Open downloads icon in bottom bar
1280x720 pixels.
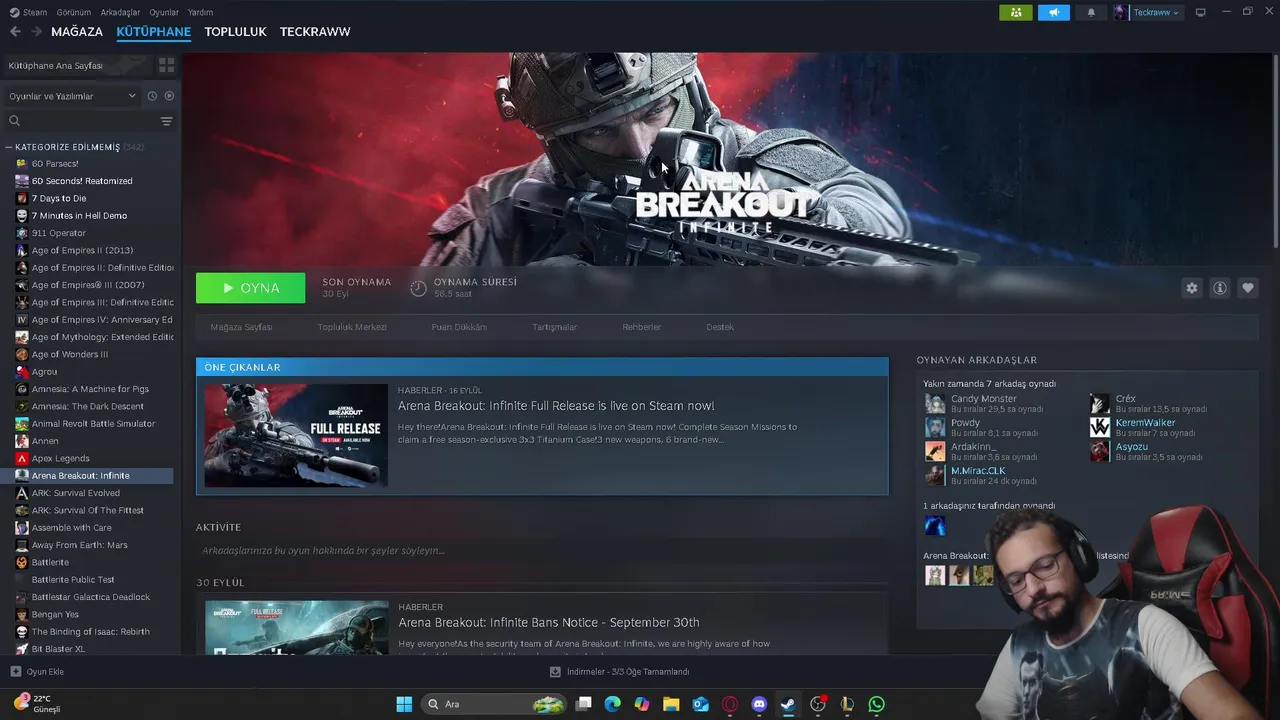tap(555, 672)
